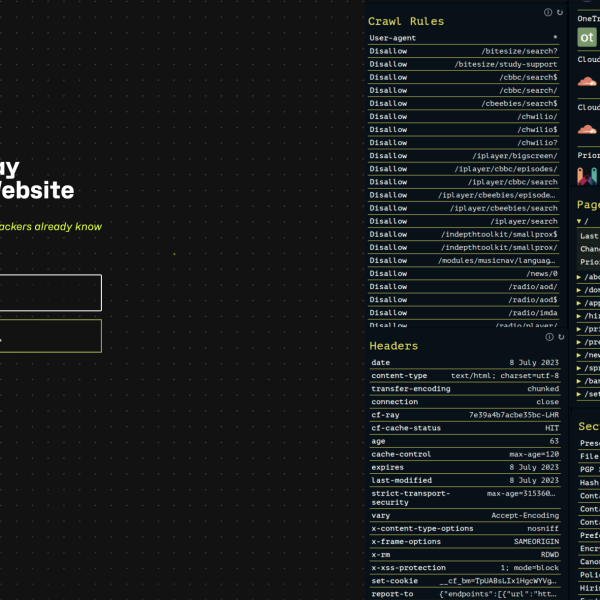
Task: Click the 'connection' close row
Action: [x=465, y=401]
